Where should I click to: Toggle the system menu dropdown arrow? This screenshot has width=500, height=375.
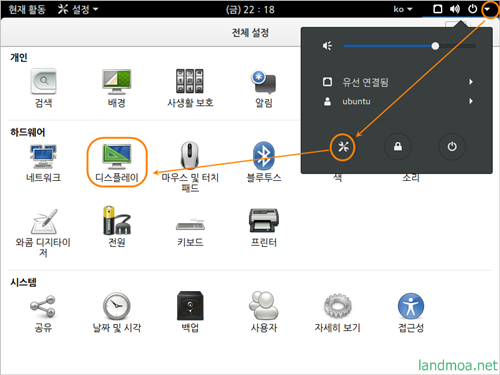click(x=487, y=9)
